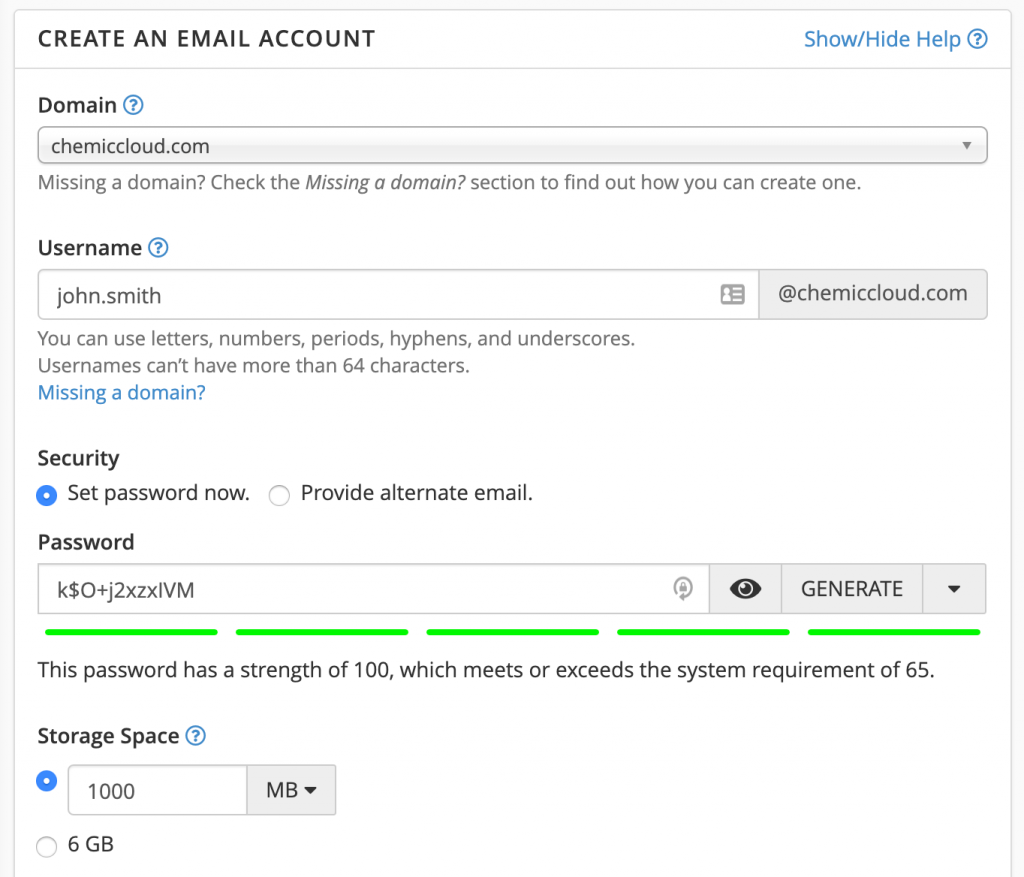The height and width of the screenshot is (877, 1024).
Task: Open the Missing a domain? link
Action: point(121,393)
